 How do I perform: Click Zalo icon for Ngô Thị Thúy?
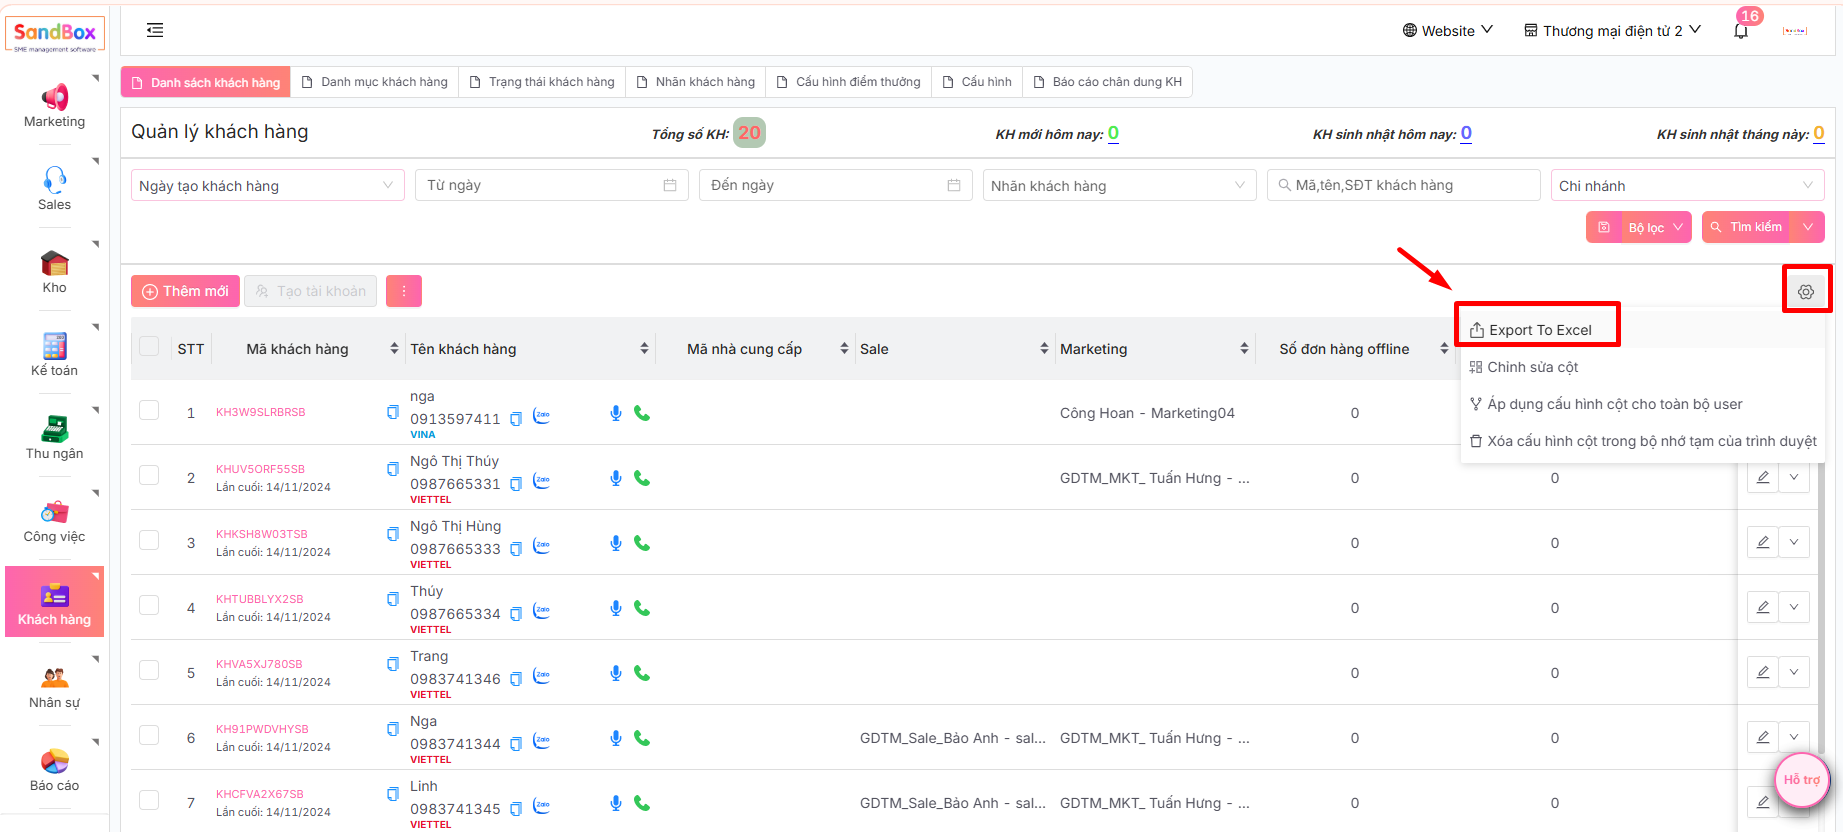tap(541, 481)
